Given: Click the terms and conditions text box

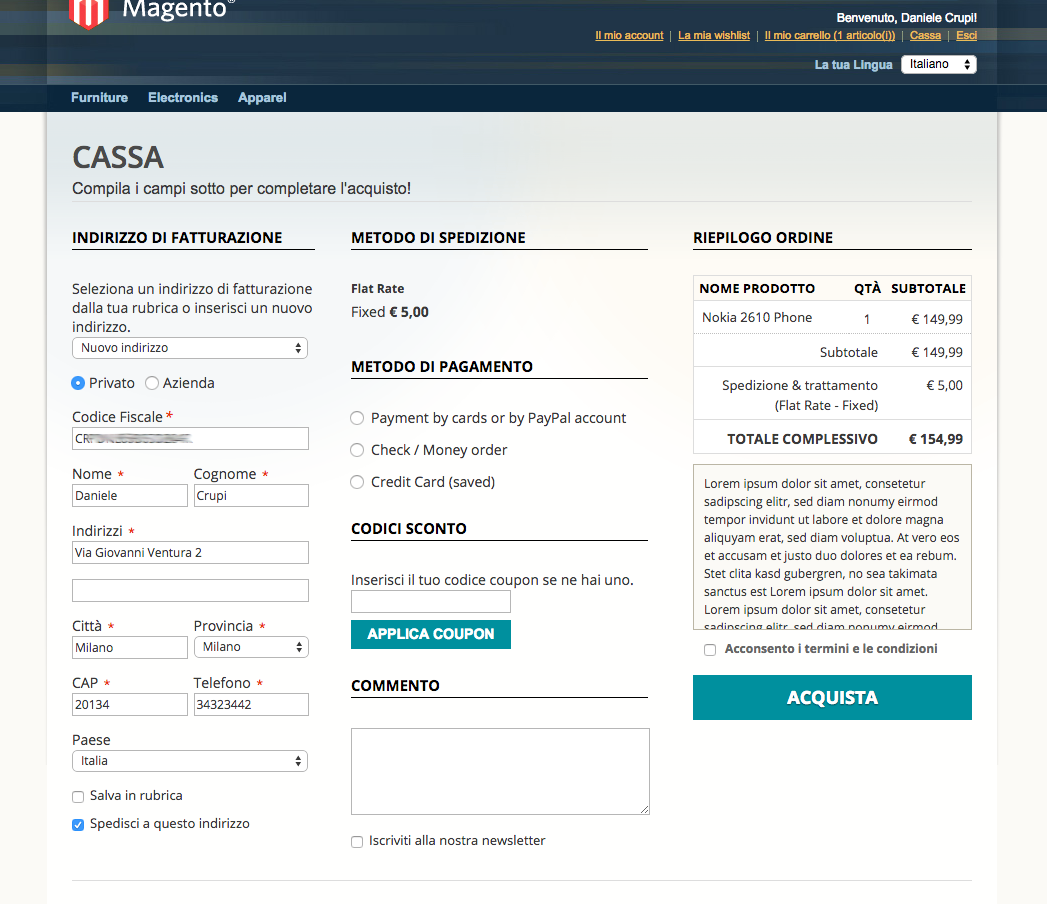Looking at the screenshot, I should [x=832, y=547].
